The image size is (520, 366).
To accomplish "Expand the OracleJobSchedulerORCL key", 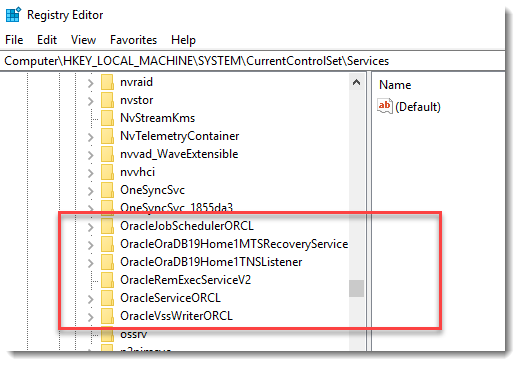I will (91, 227).
